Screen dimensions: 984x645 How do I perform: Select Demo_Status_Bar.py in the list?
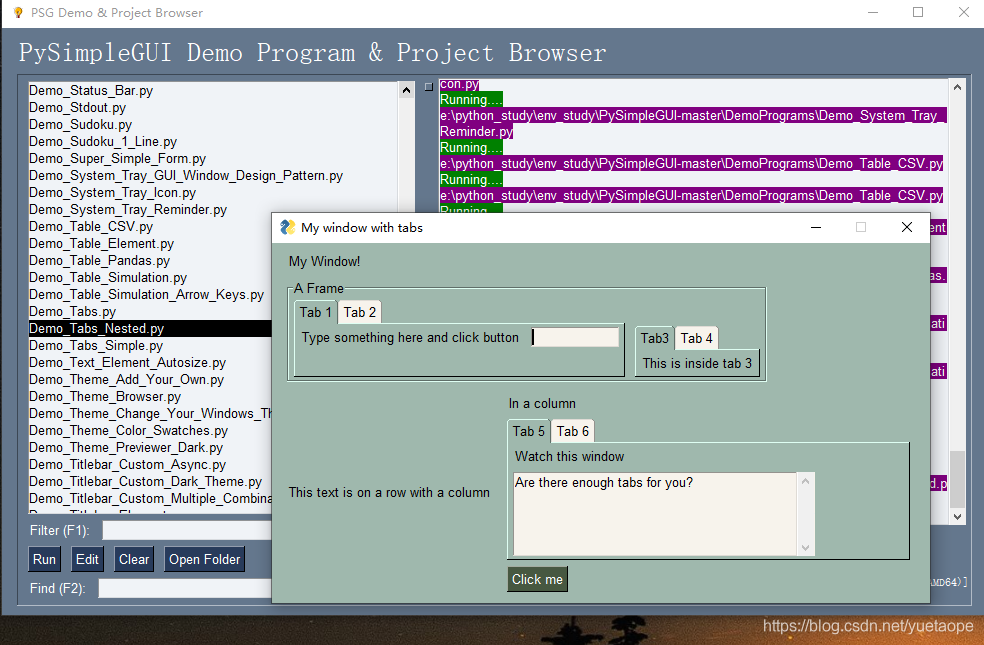click(91, 90)
